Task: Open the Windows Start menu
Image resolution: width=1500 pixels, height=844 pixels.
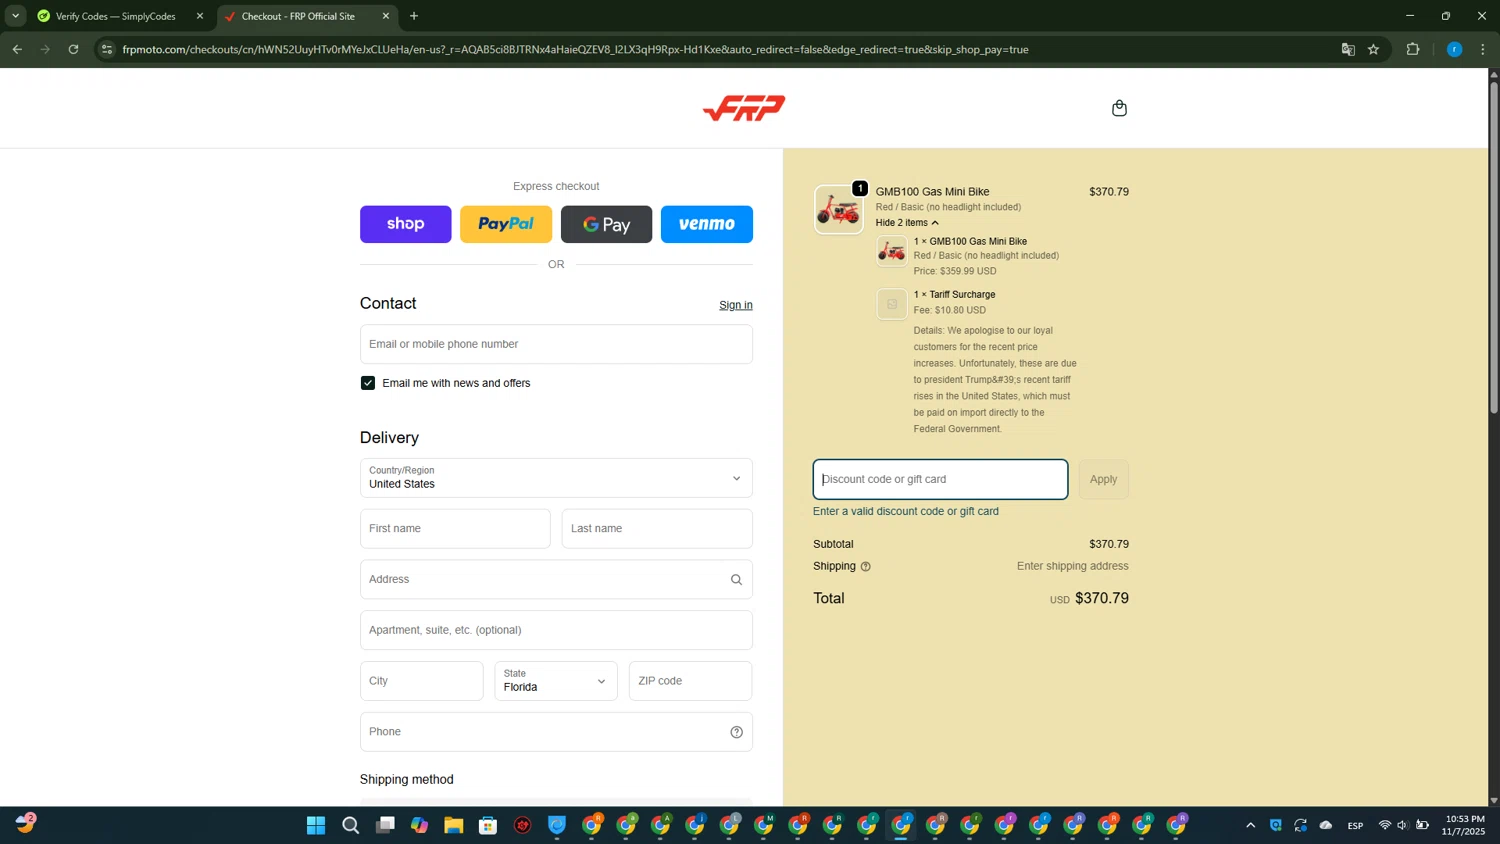Action: [x=316, y=825]
